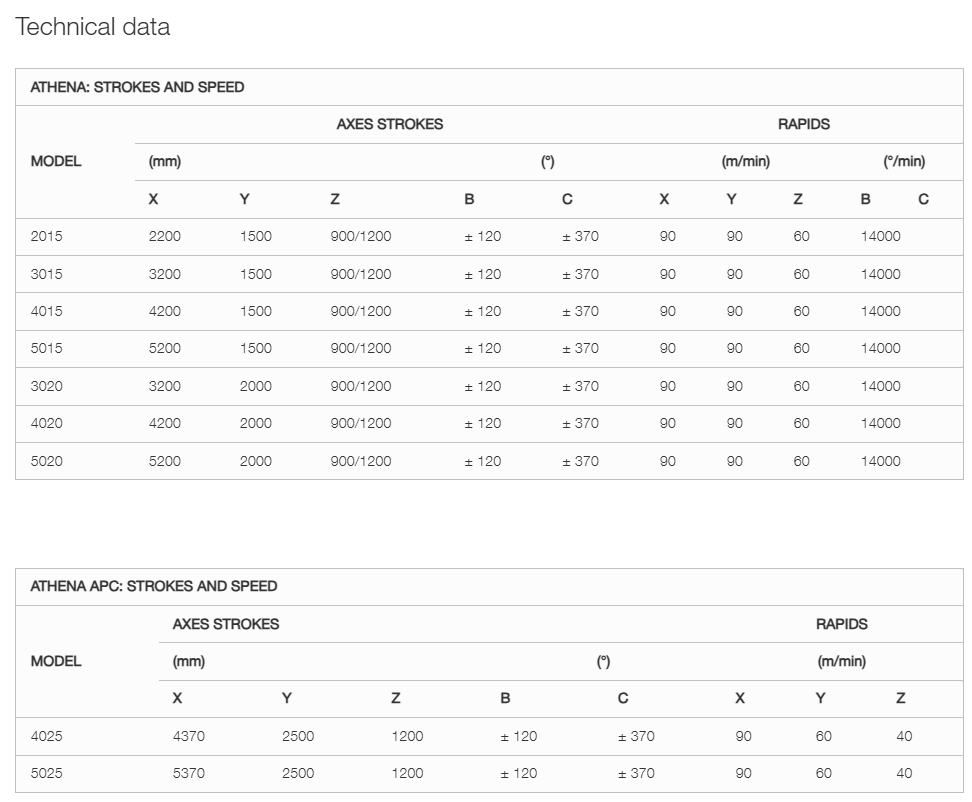Click C stroke ± 370 in the 5025 row
This screenshot has width=972, height=802.
[637, 773]
